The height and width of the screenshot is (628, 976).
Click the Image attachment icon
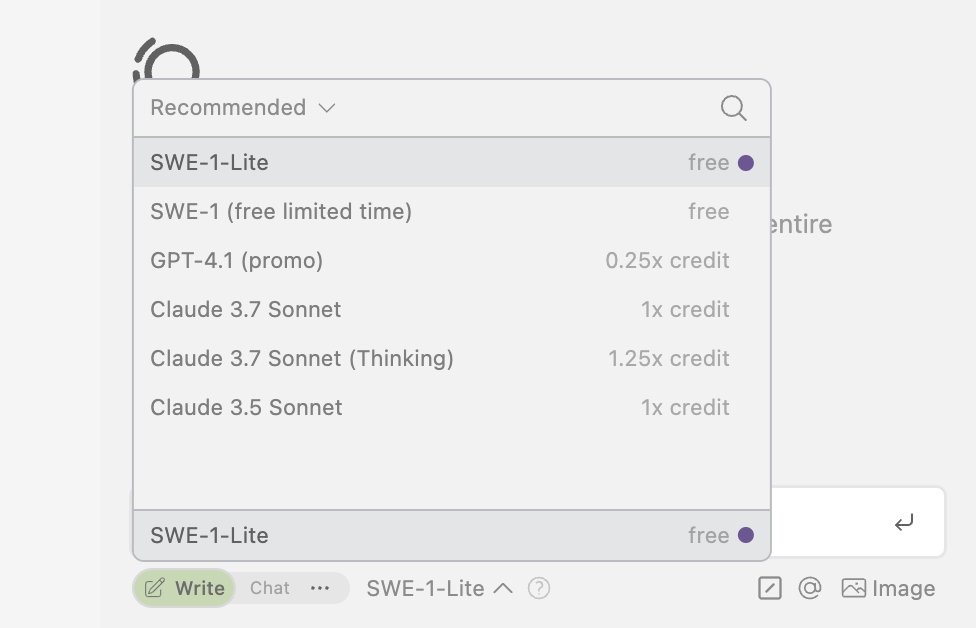coord(853,588)
